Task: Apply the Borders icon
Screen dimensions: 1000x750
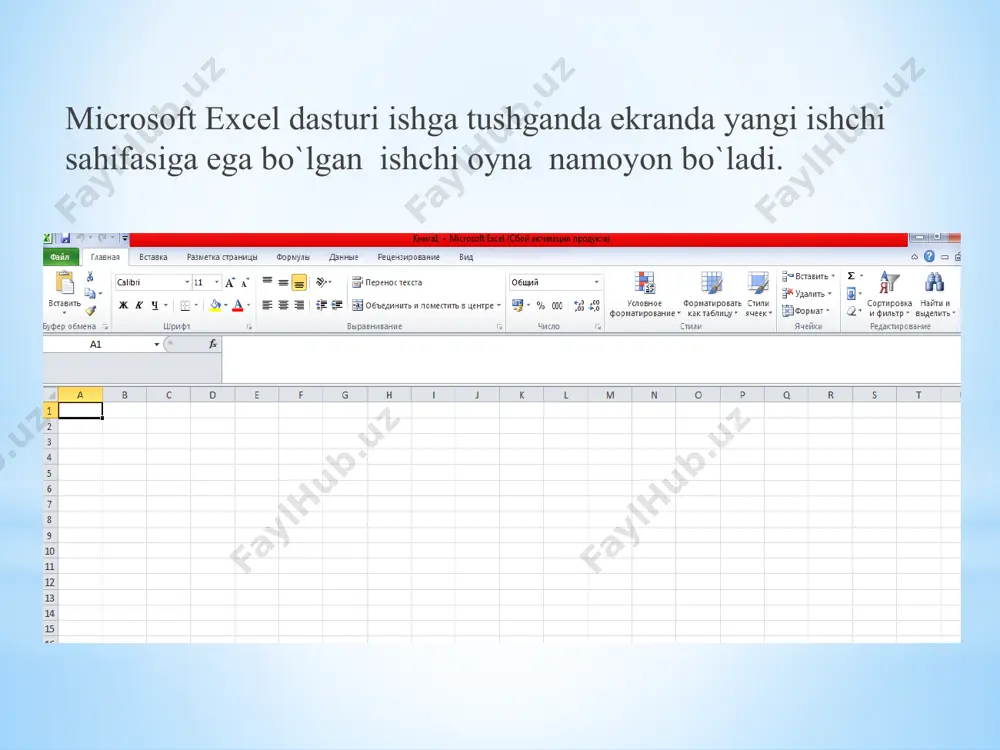Action: 185,305
